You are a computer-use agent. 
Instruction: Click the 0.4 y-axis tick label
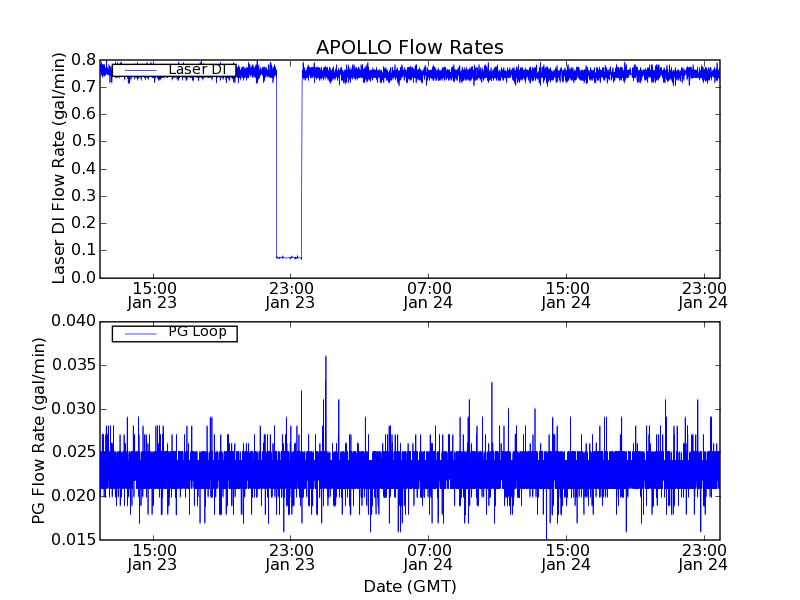point(83,168)
